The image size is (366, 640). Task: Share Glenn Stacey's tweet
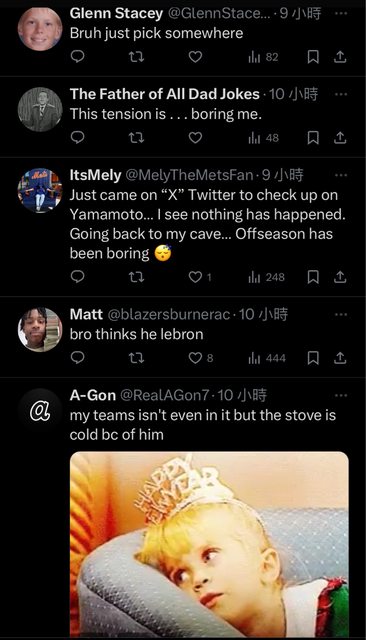(340, 57)
